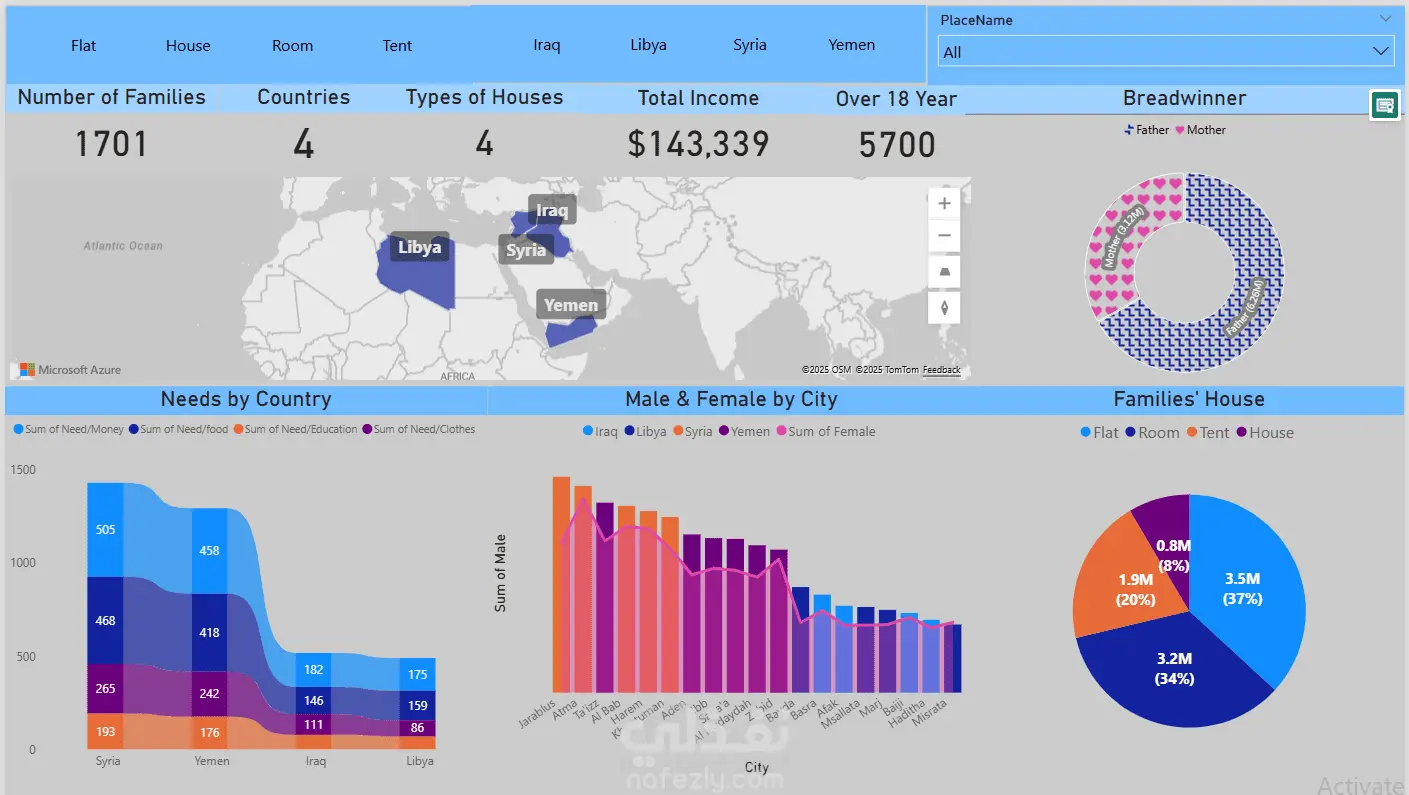
Task: Select the Iraq label on the map
Action: (x=552, y=210)
